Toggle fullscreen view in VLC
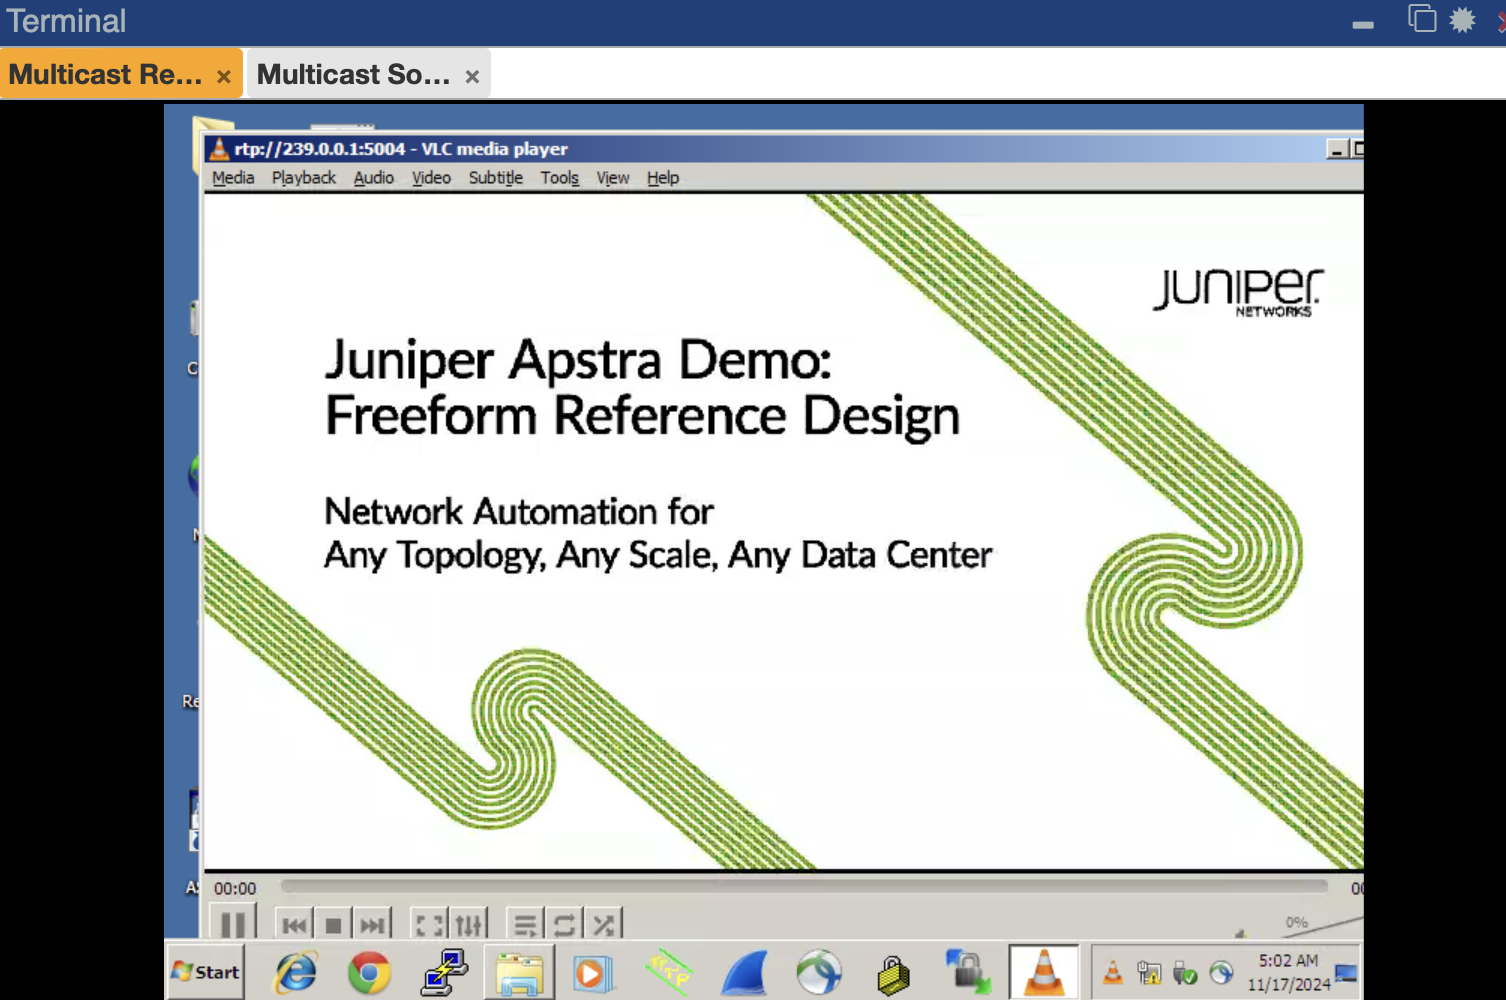 click(428, 923)
